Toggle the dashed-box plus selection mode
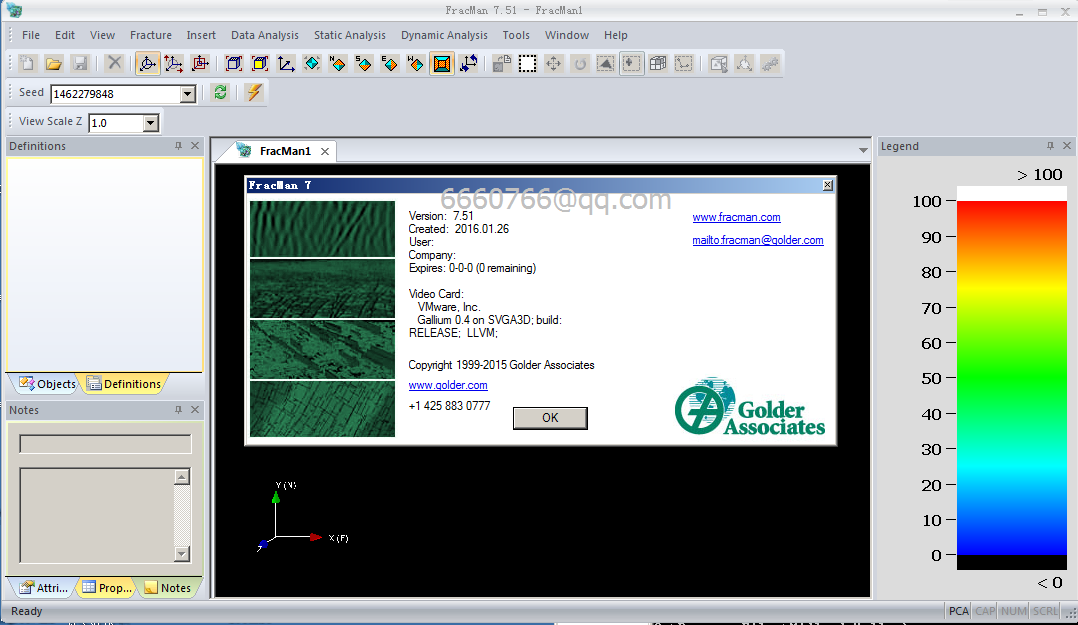The image size is (1078, 625). 631,64
